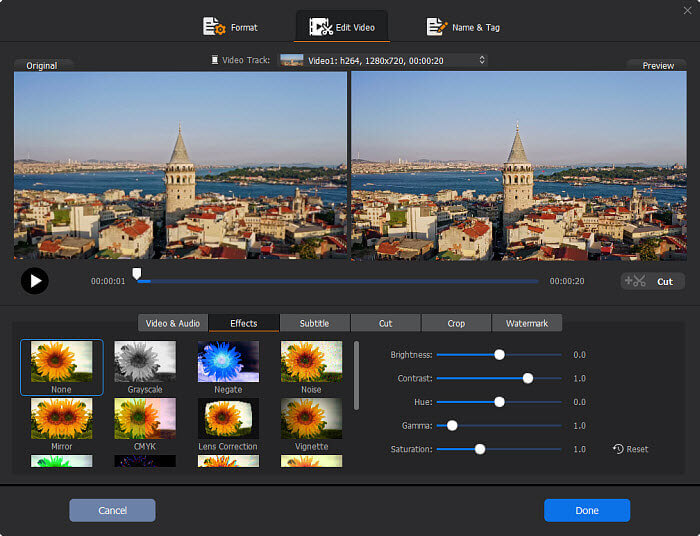700x536 pixels.
Task: Open the Subtitle tab
Action: click(314, 323)
